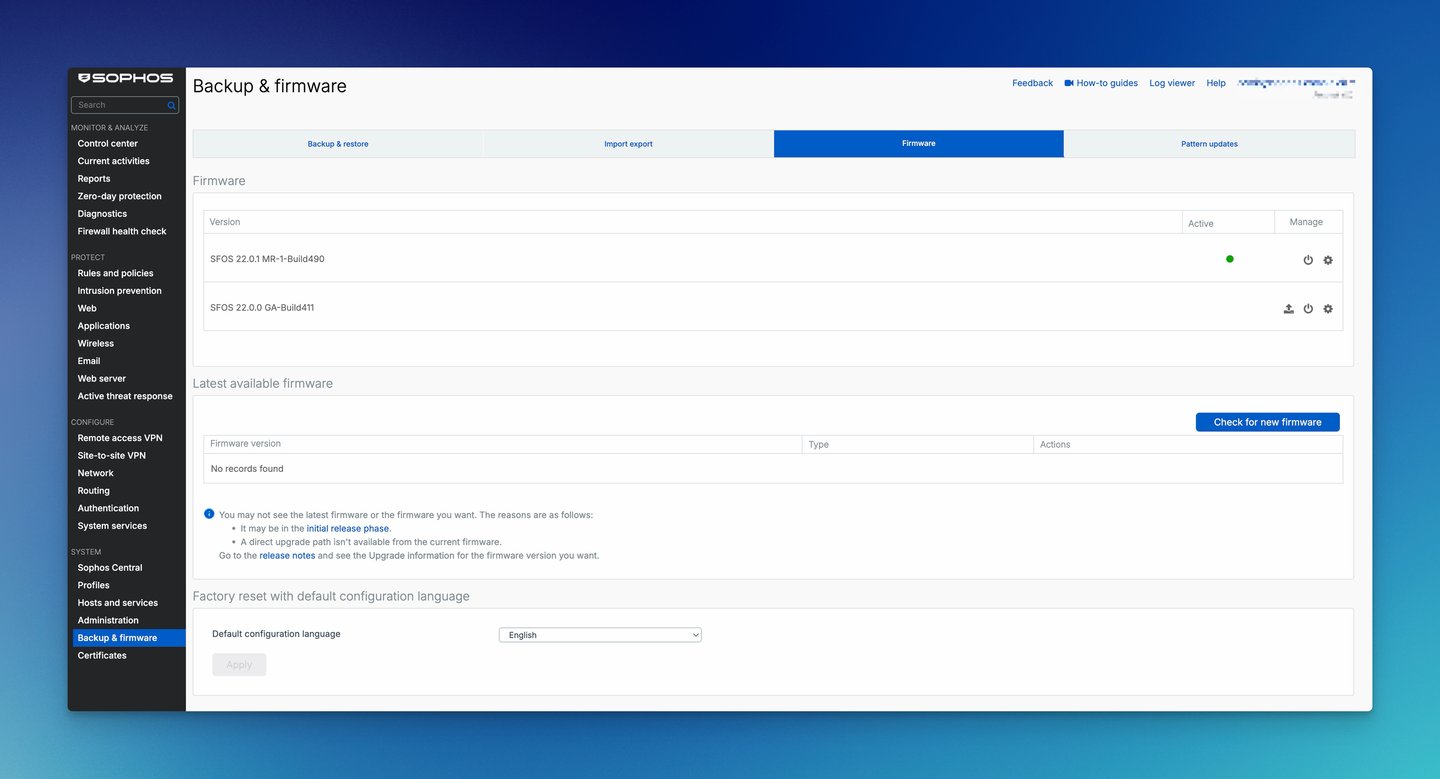Open Authentication in sidebar
Screen dimensions: 1440x779
[108, 508]
